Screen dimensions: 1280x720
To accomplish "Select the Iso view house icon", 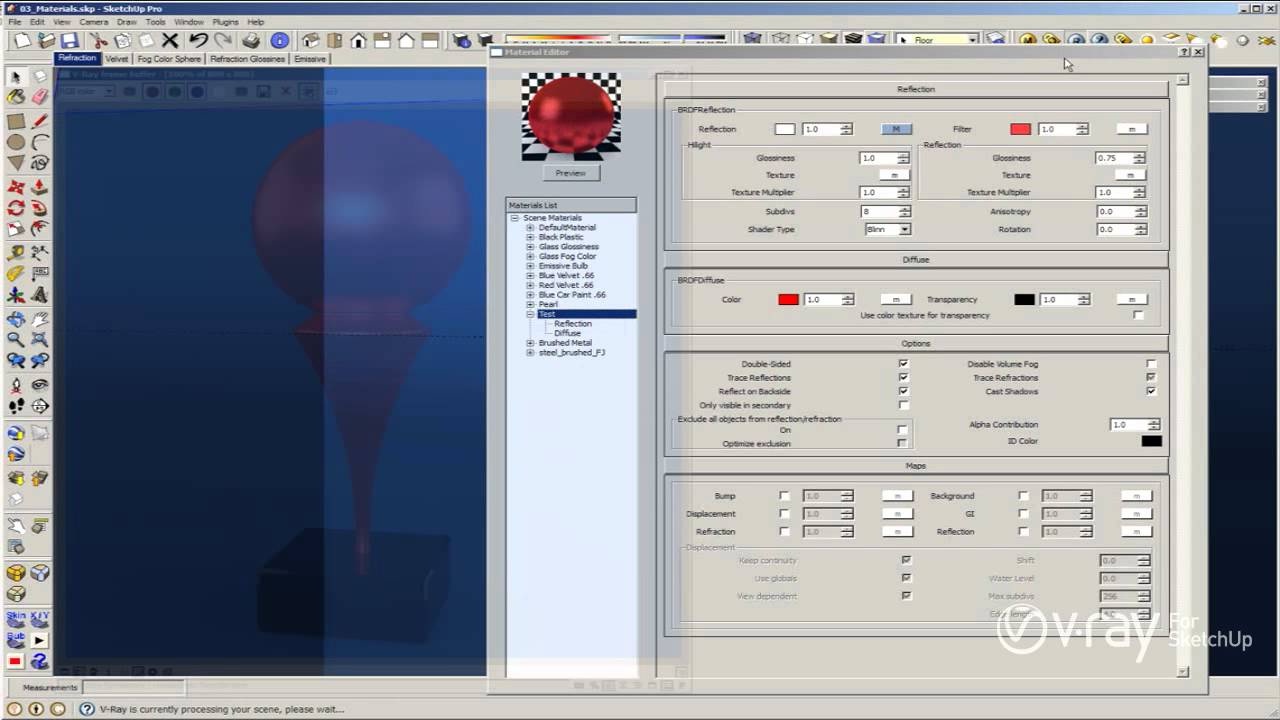I will click(311, 40).
